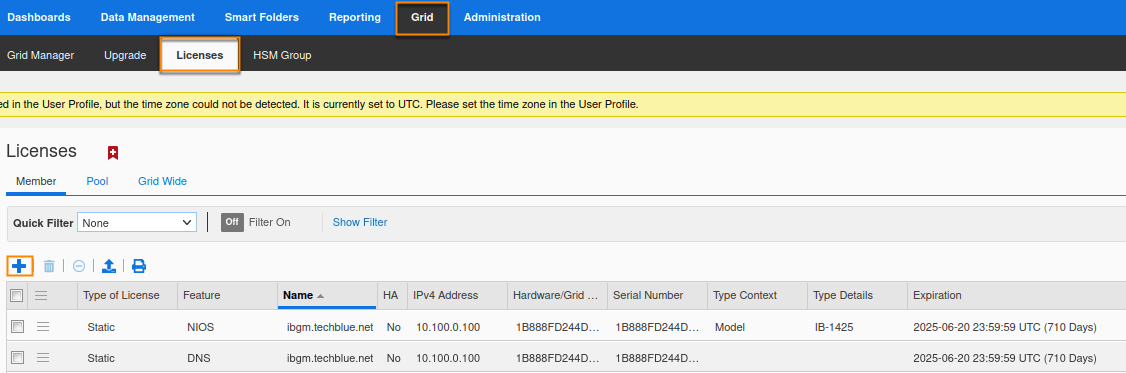Screen dimensions: 1126x373
Task: Click the blue plus Add license icon
Action: click(x=19, y=266)
